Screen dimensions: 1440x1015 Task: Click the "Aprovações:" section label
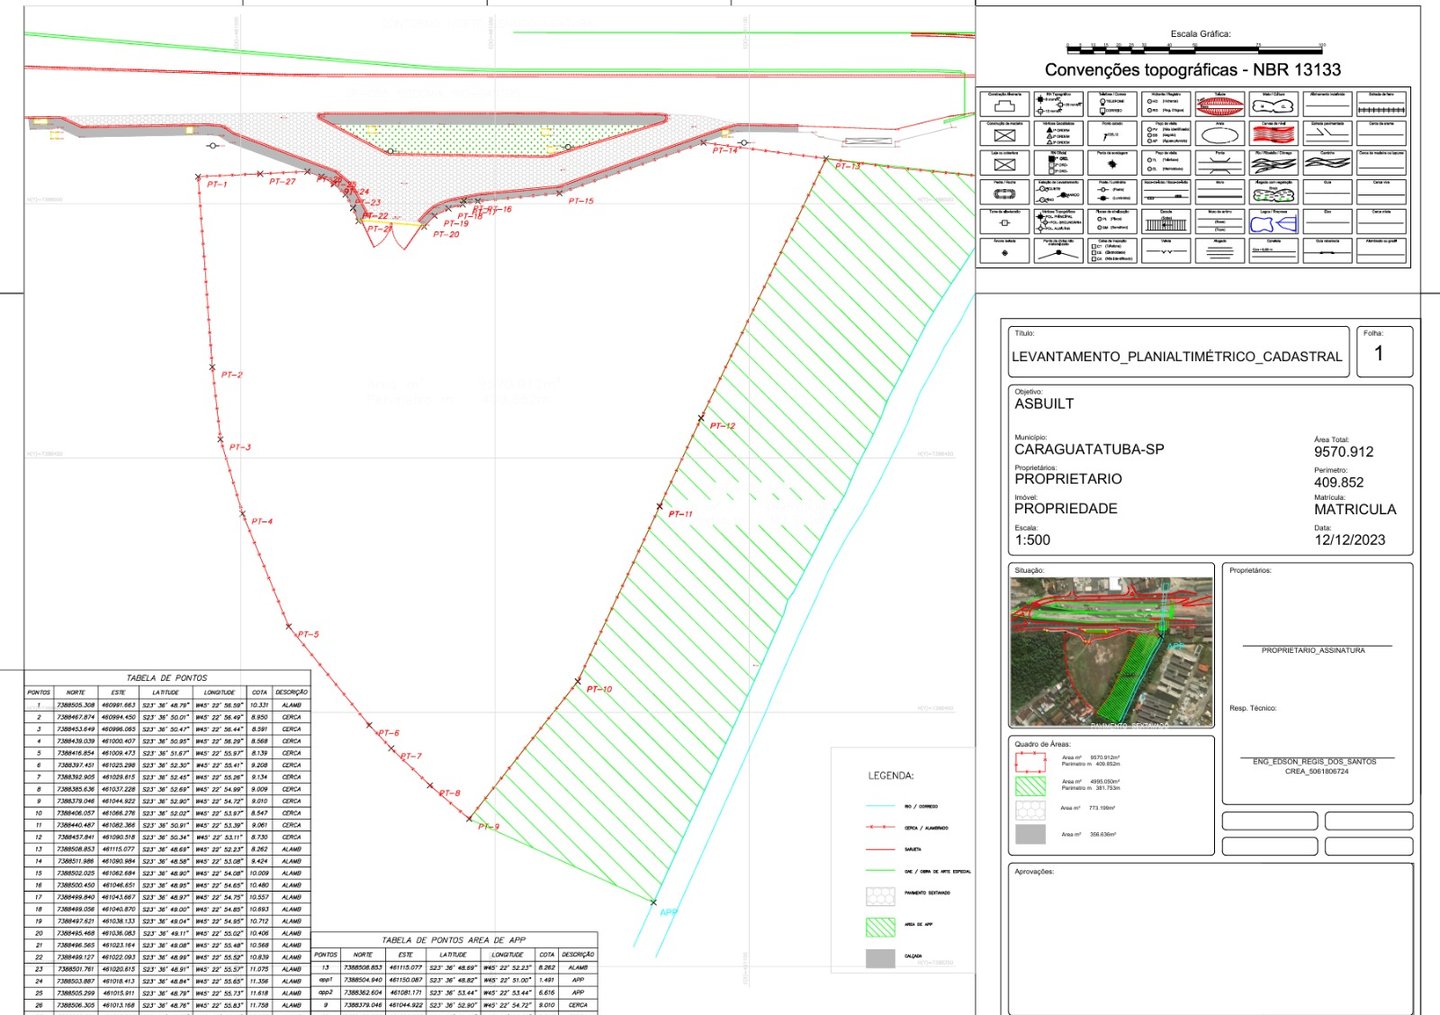1034,871
